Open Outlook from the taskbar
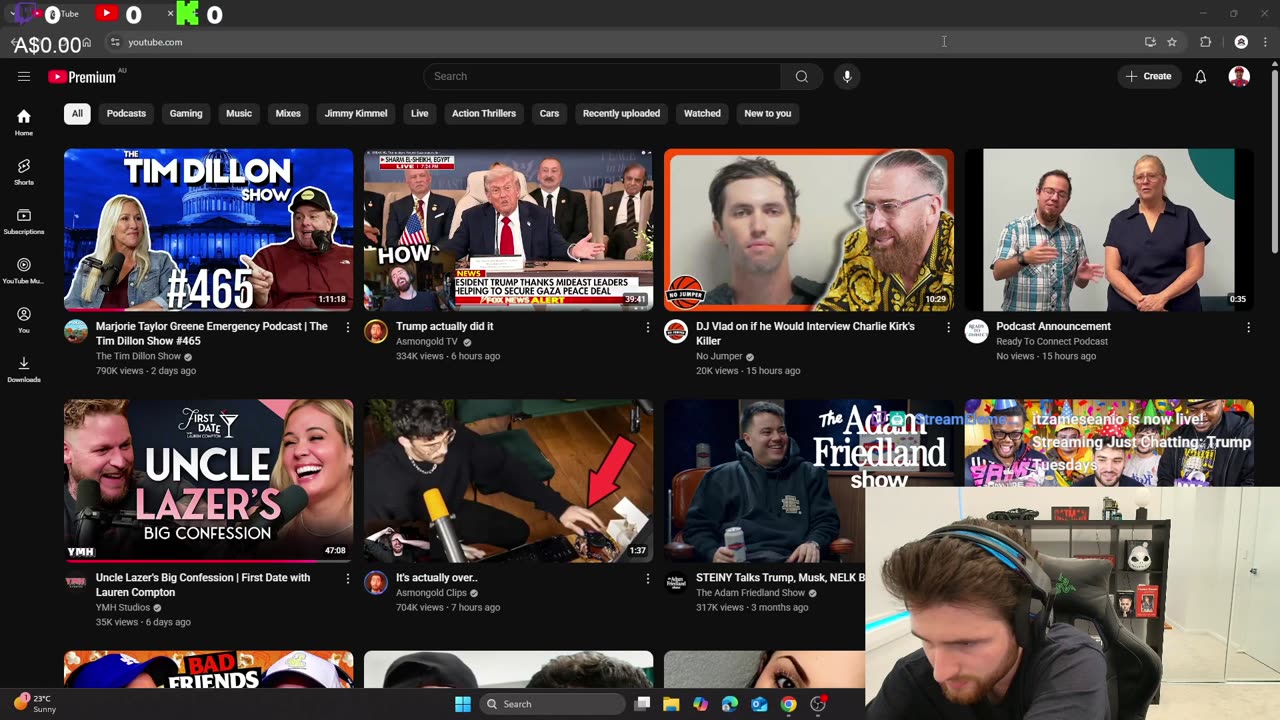Viewport: 1280px width, 720px height. point(759,704)
